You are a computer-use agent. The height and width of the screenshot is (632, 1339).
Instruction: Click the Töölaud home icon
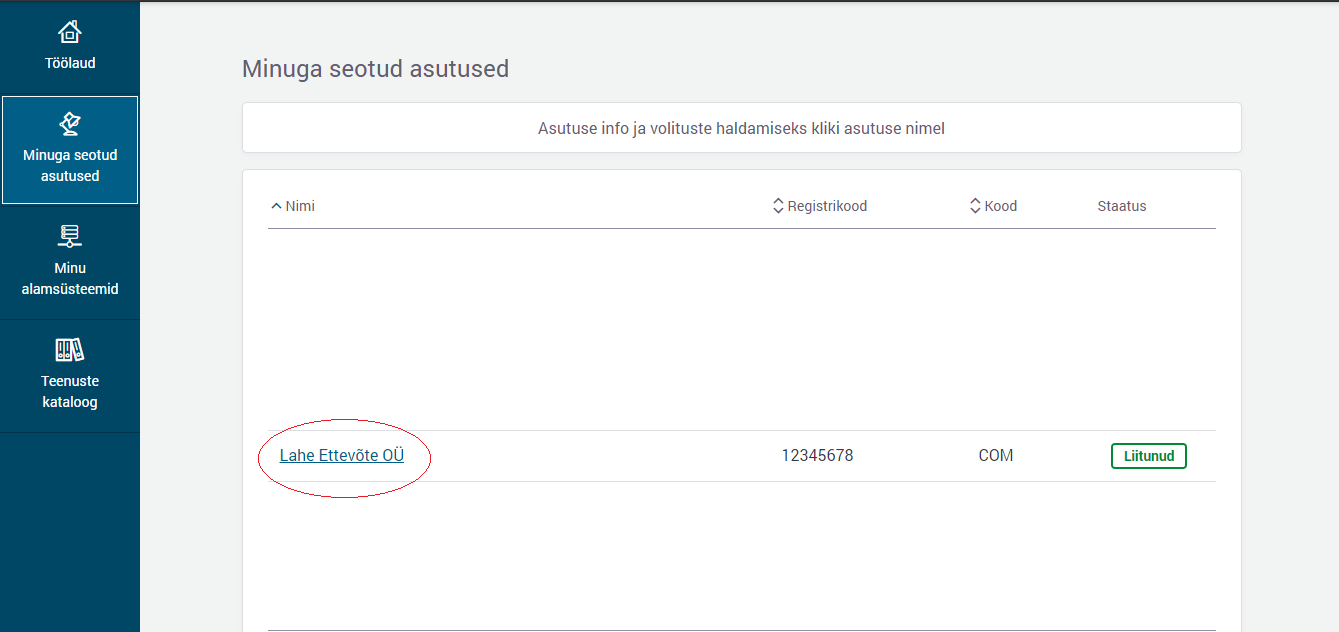coord(70,33)
